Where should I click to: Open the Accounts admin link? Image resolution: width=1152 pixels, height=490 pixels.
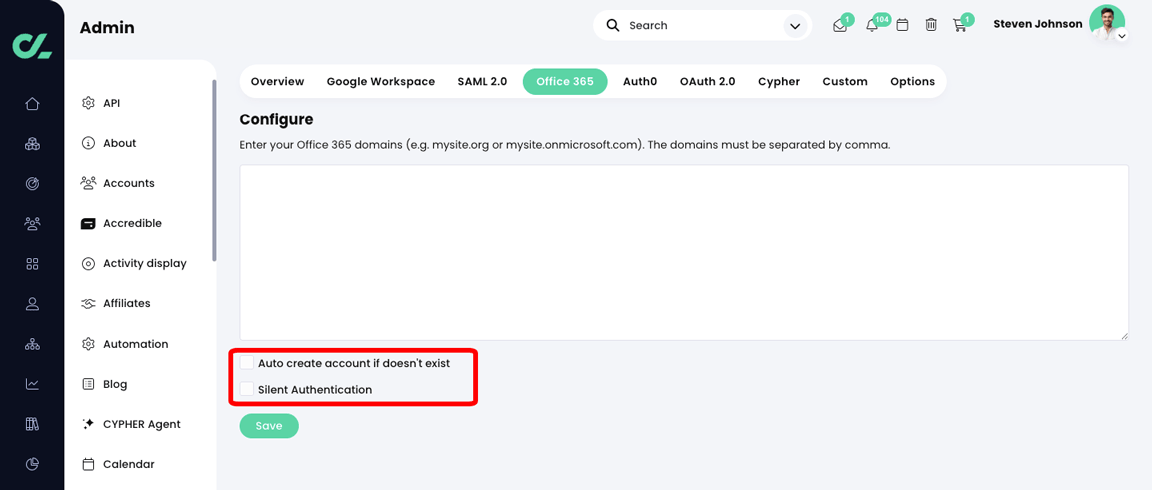click(129, 183)
